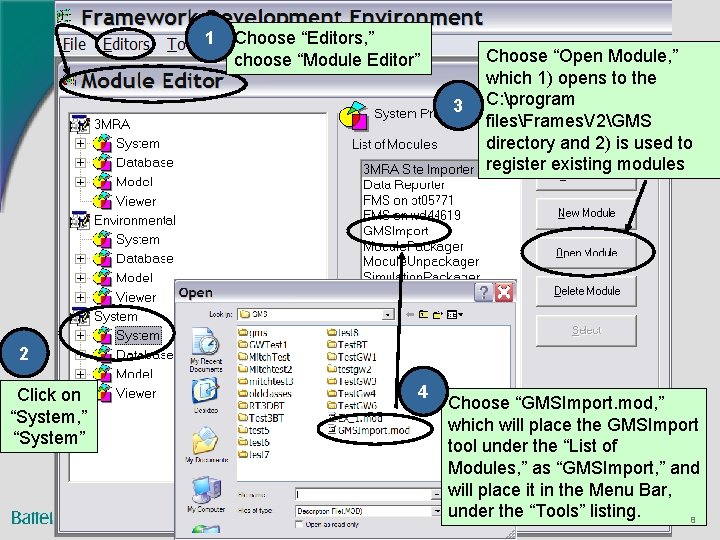Click Up One Level folder icon

click(x=423, y=315)
